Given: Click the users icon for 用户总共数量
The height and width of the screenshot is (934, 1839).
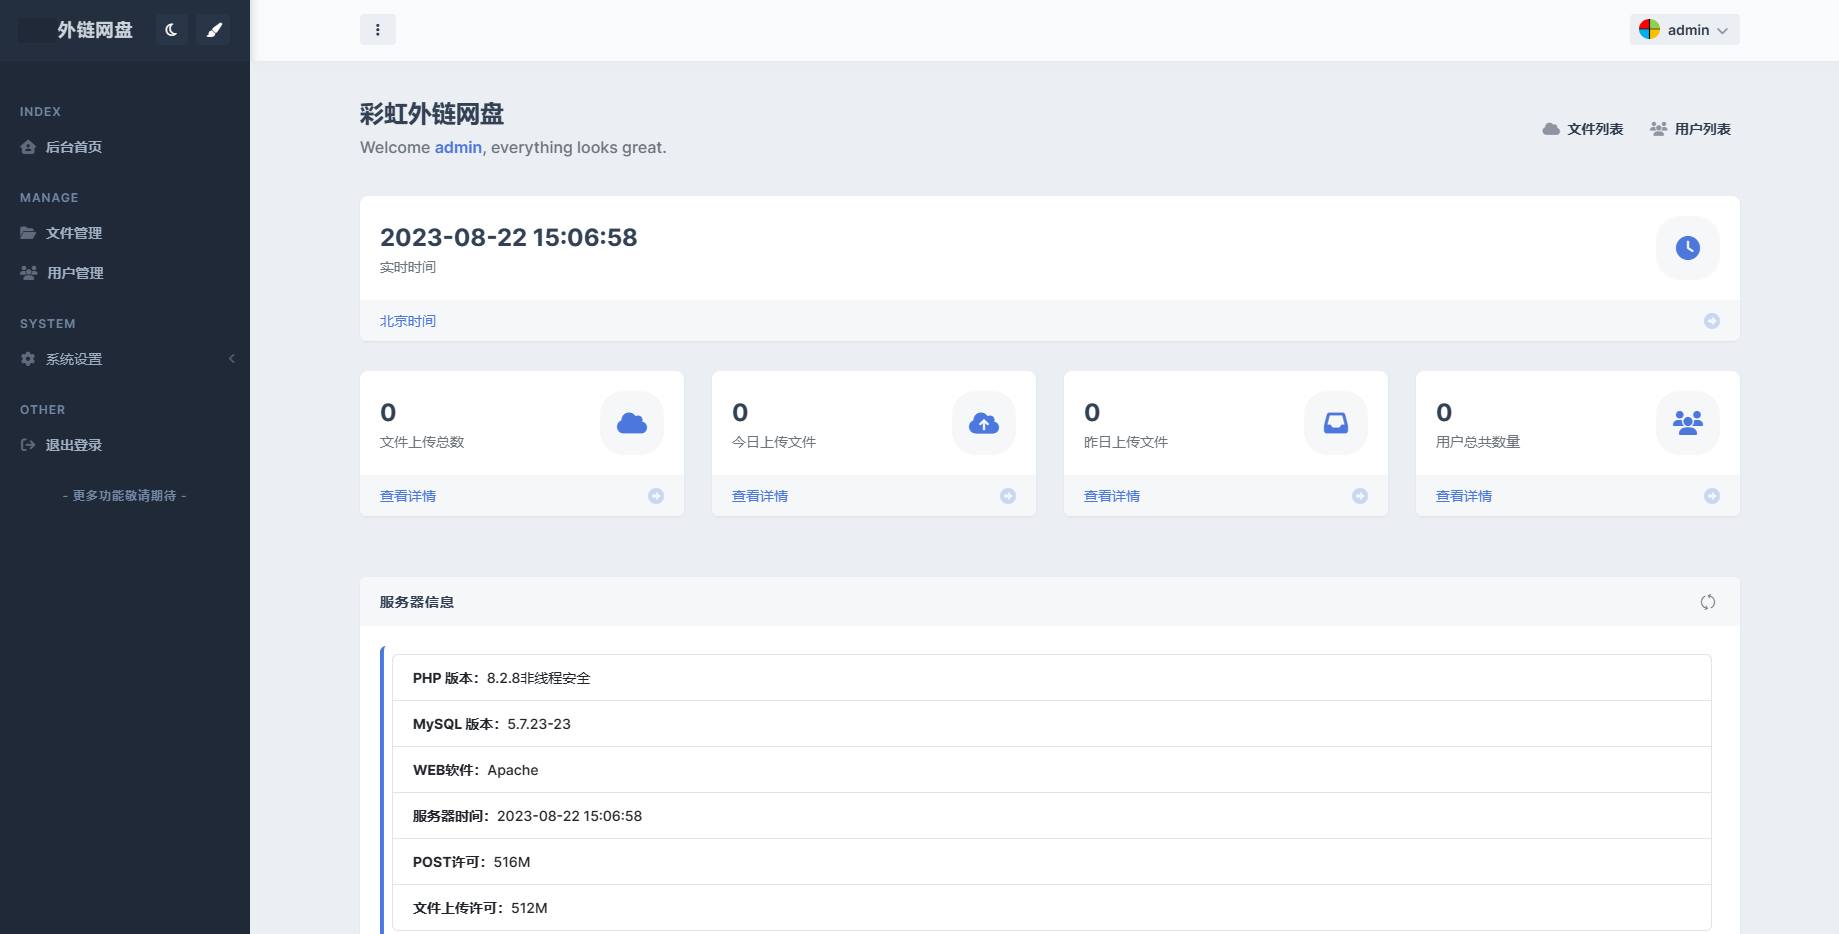Looking at the screenshot, I should pyautogui.click(x=1687, y=423).
